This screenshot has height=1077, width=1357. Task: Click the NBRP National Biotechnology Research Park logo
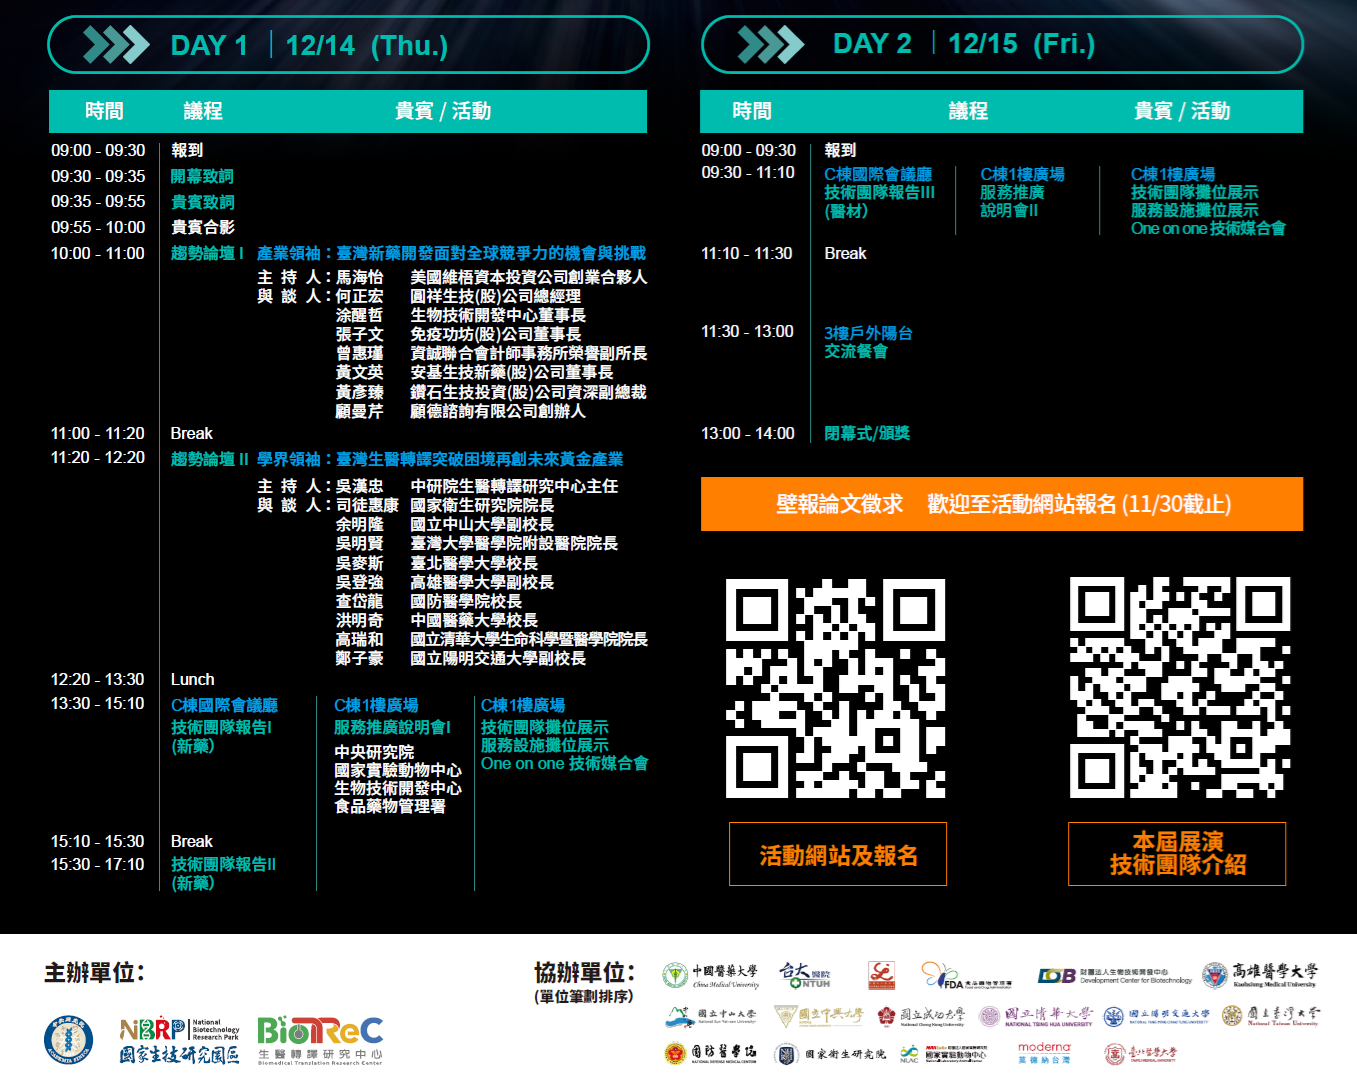[179, 1041]
